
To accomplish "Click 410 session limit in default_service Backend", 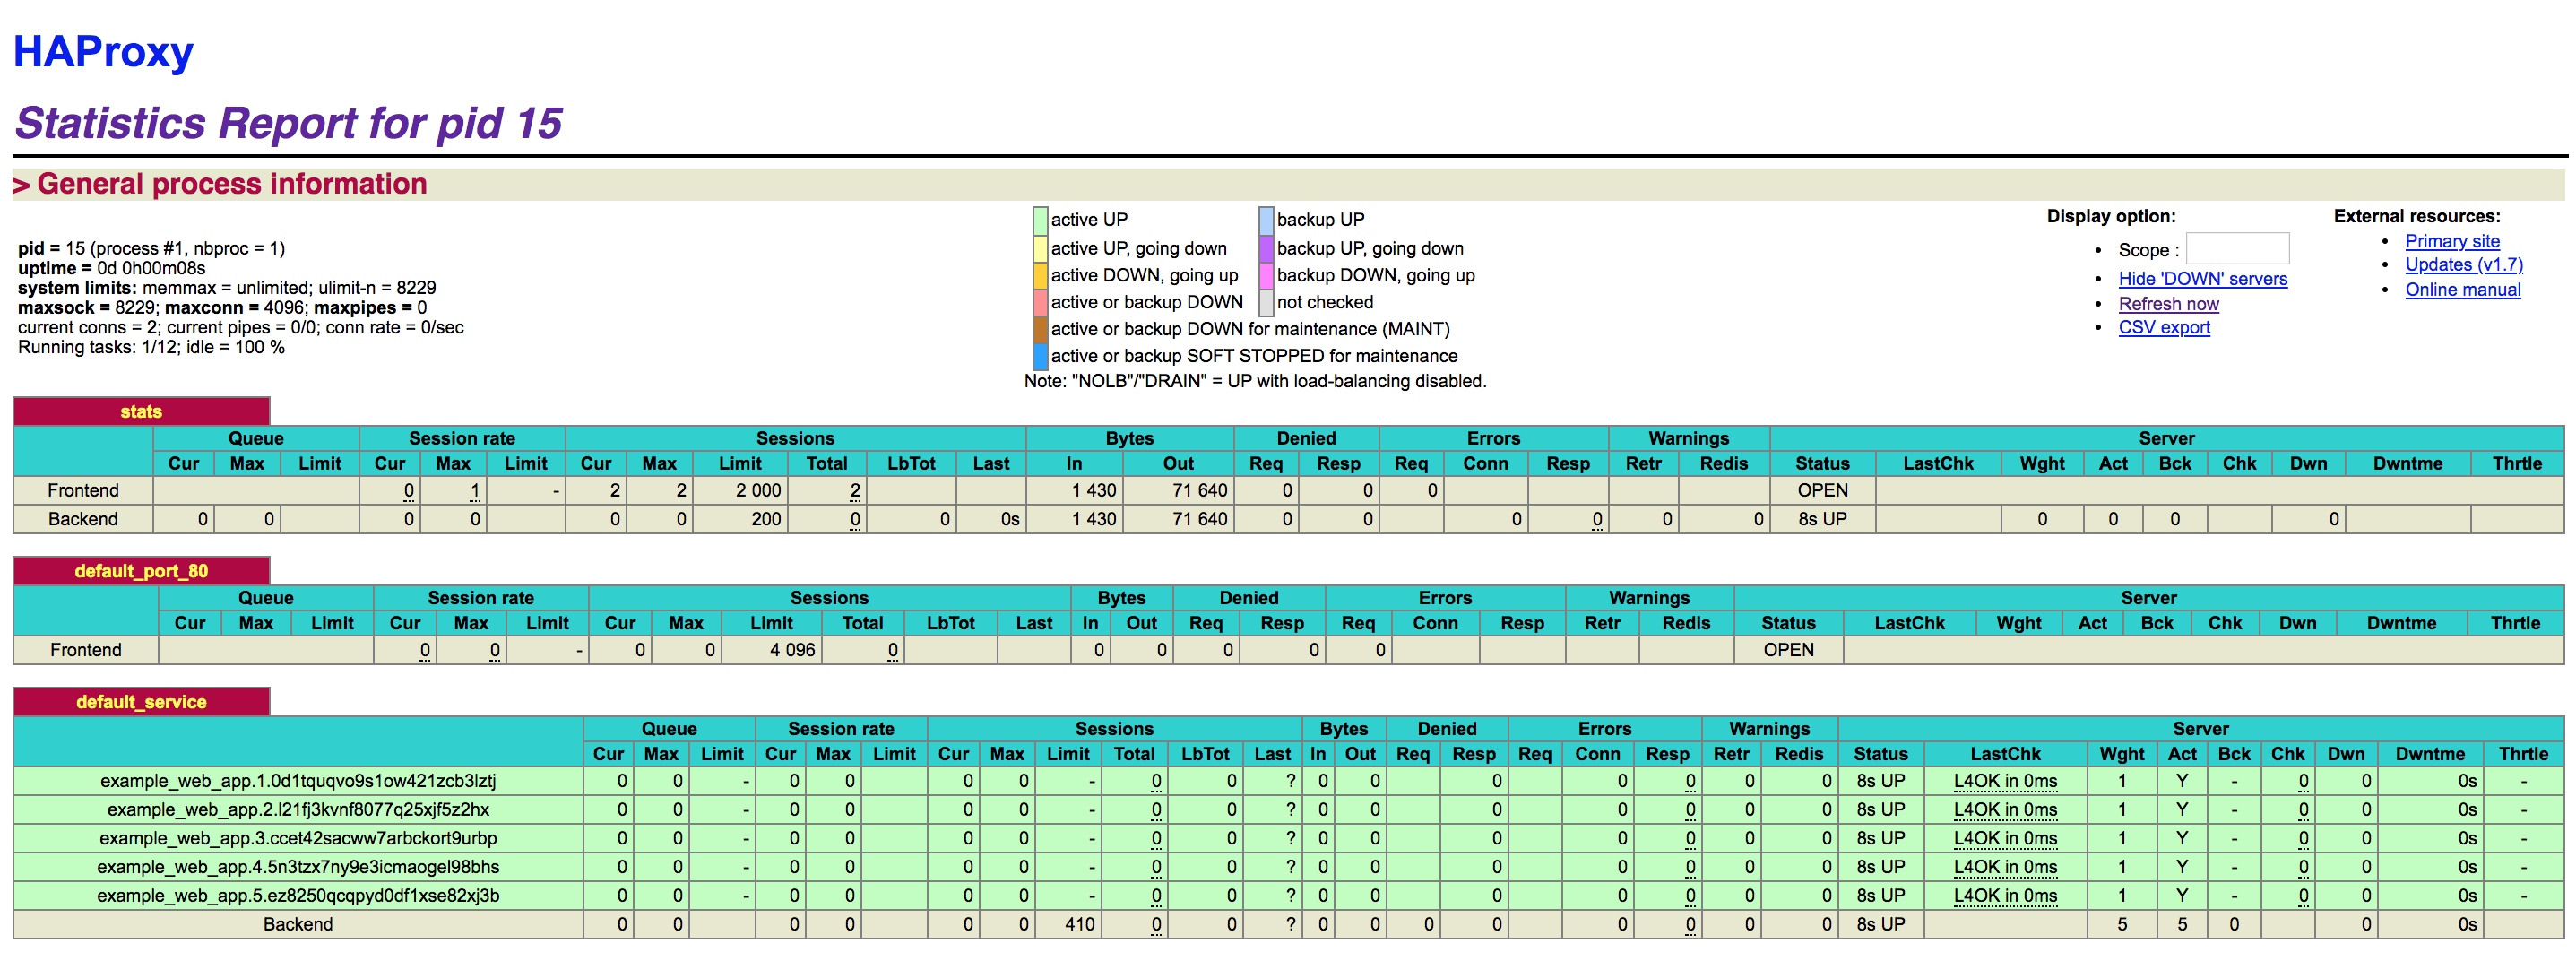I will point(1079,924).
